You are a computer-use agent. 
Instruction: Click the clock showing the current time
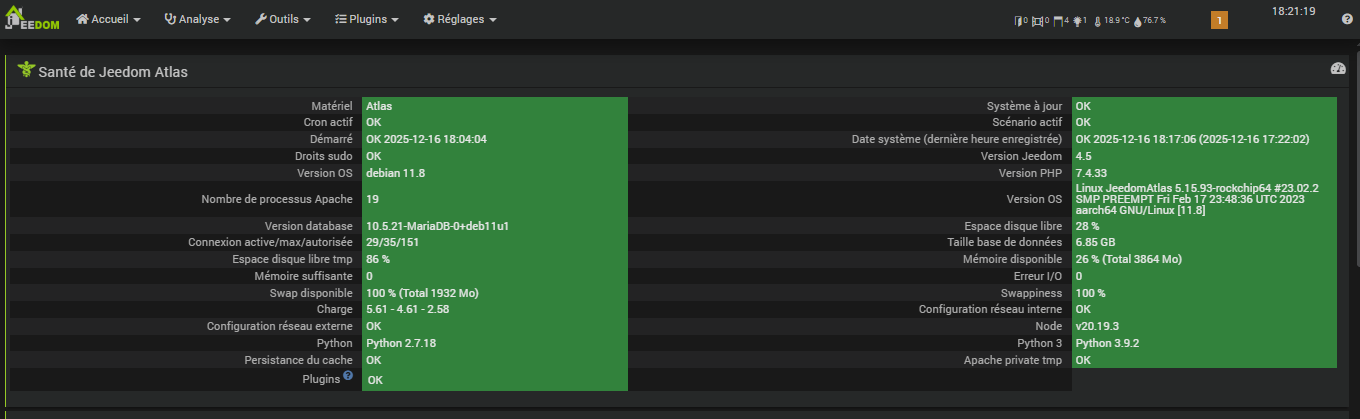(x=1293, y=12)
